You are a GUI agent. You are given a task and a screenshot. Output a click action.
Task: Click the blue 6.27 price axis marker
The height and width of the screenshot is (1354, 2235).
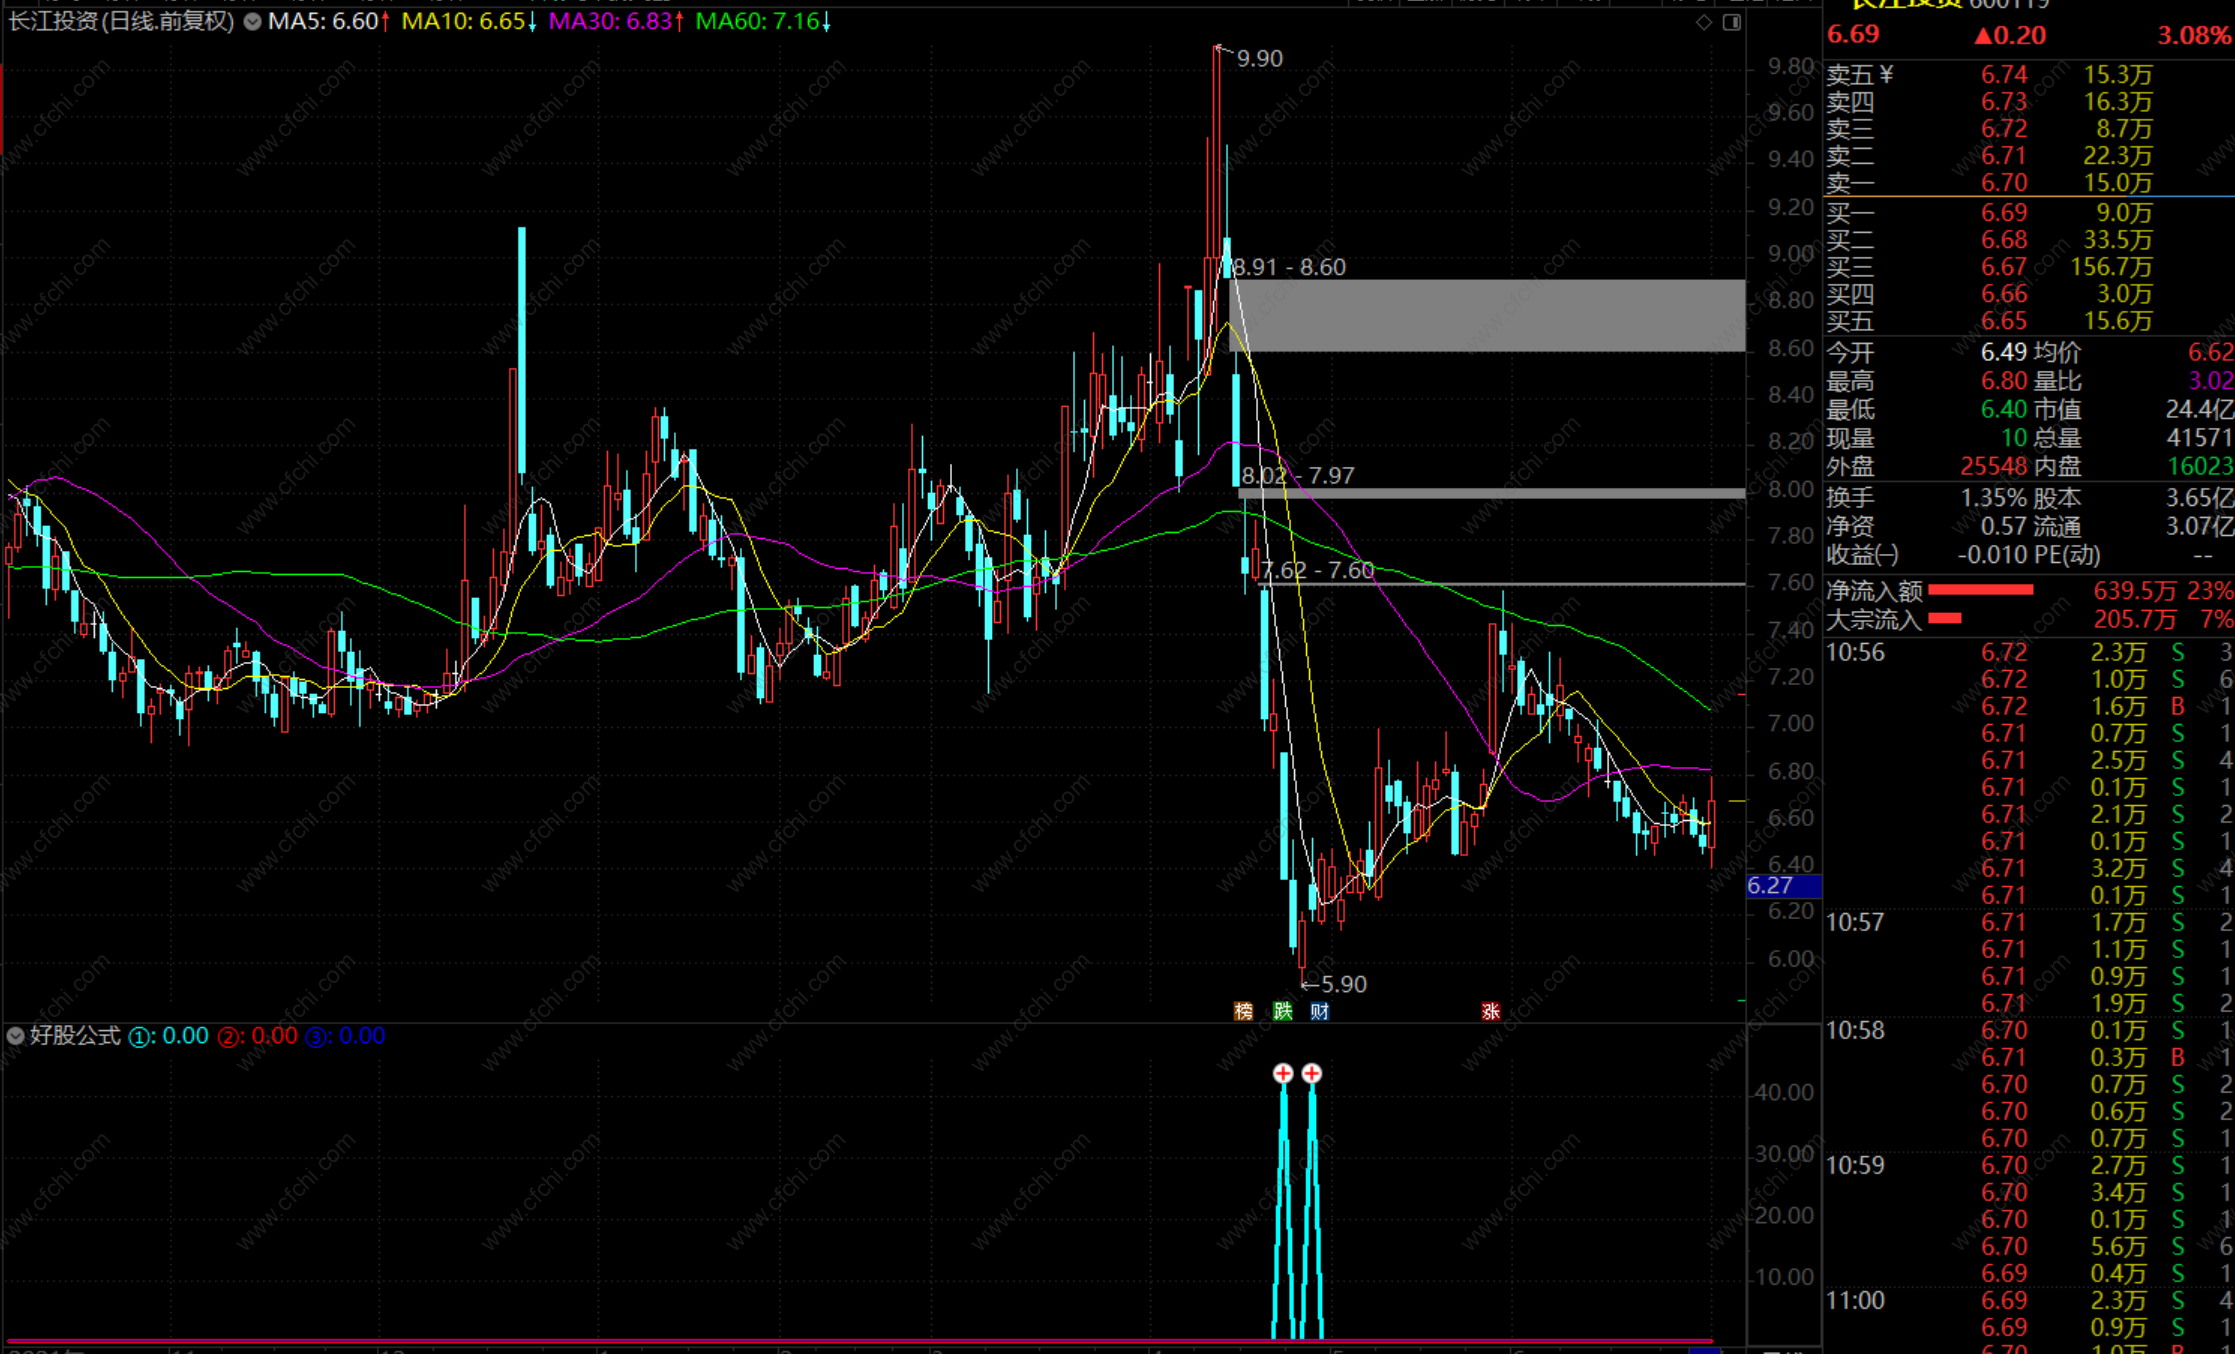click(x=1782, y=886)
